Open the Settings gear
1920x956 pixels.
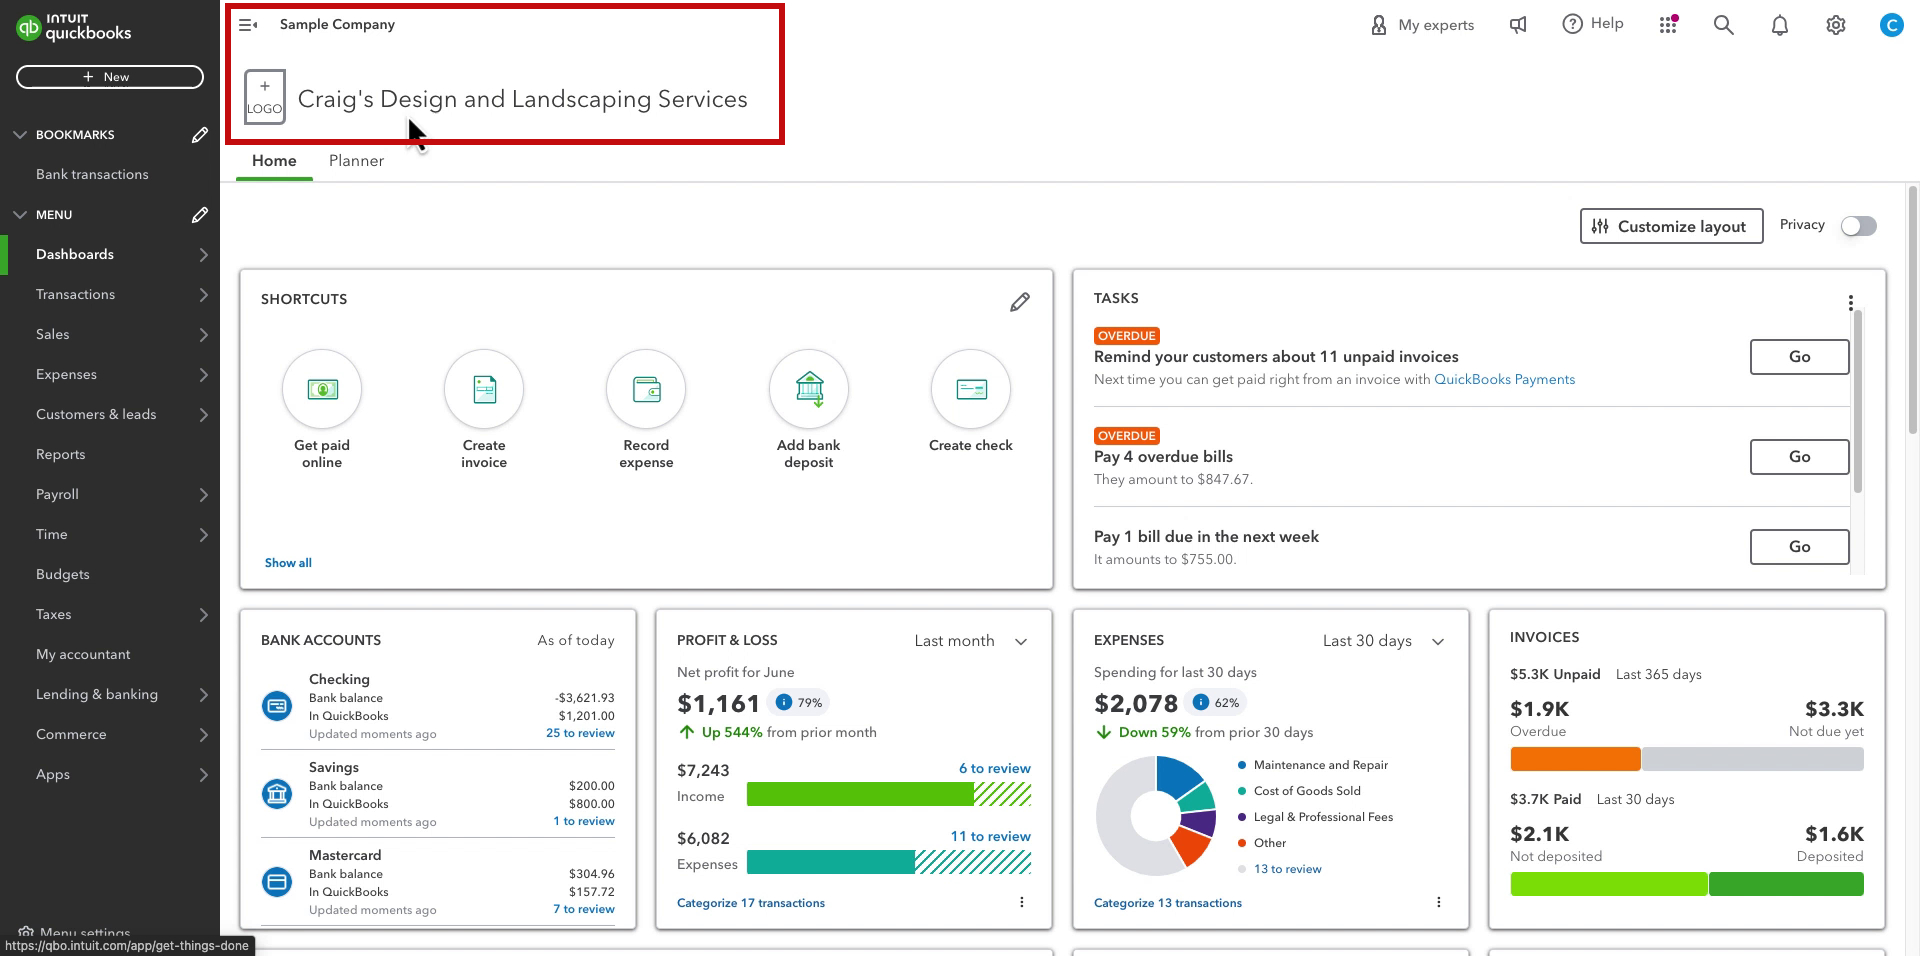click(x=1835, y=25)
